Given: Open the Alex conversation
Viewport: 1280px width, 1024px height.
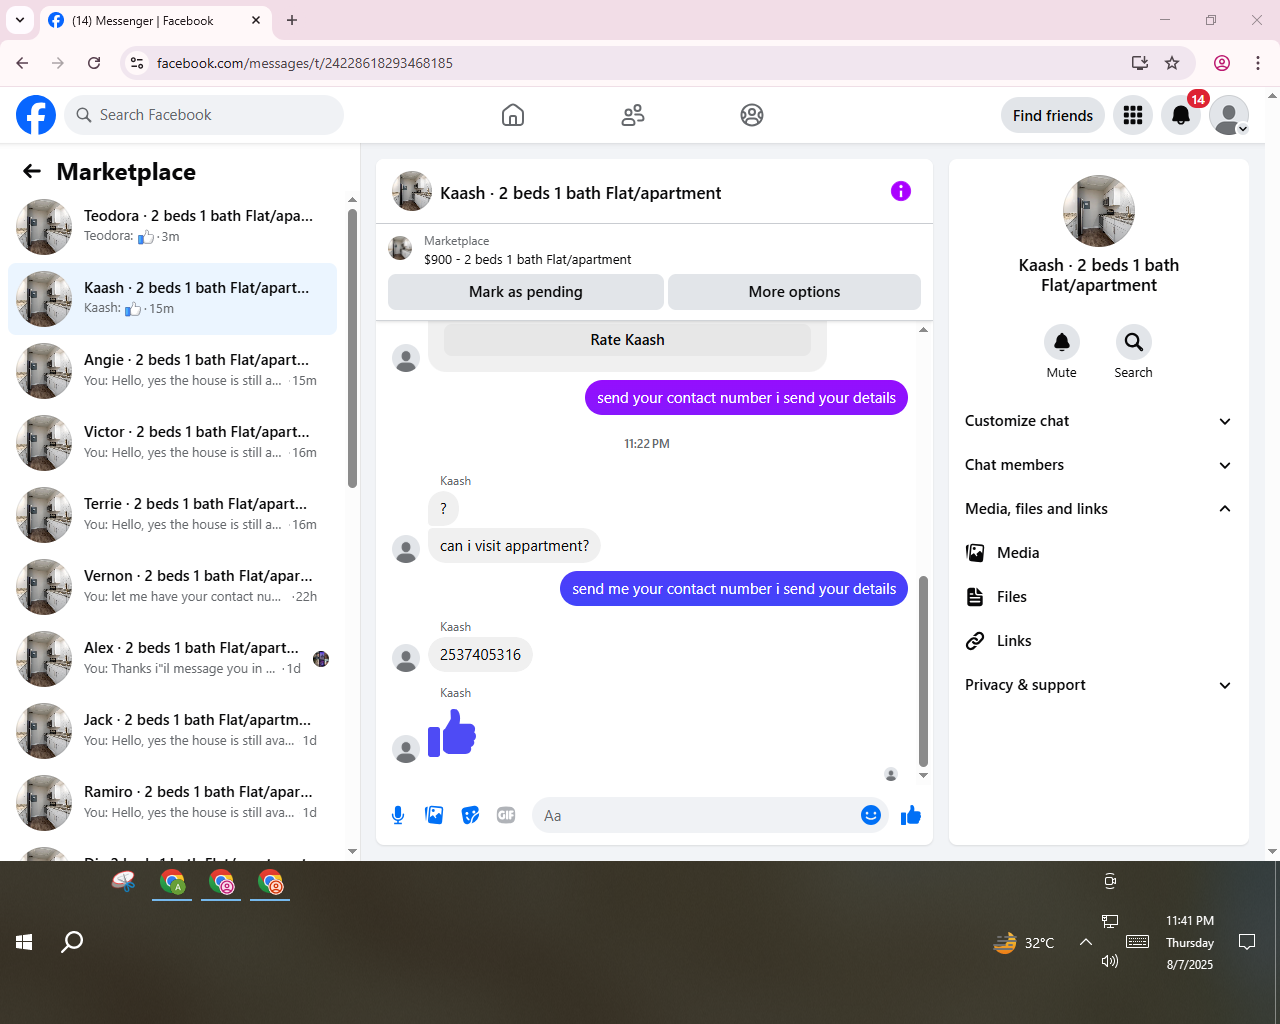Looking at the screenshot, I should 172,659.
